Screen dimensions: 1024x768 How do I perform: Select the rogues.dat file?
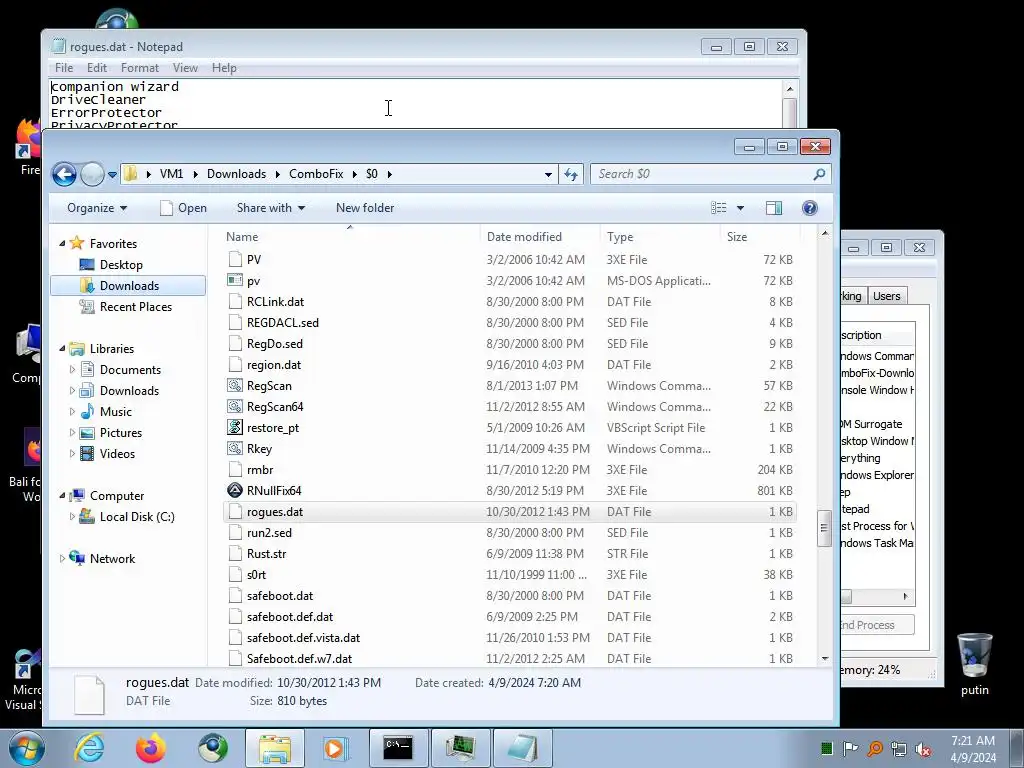click(509, 511)
